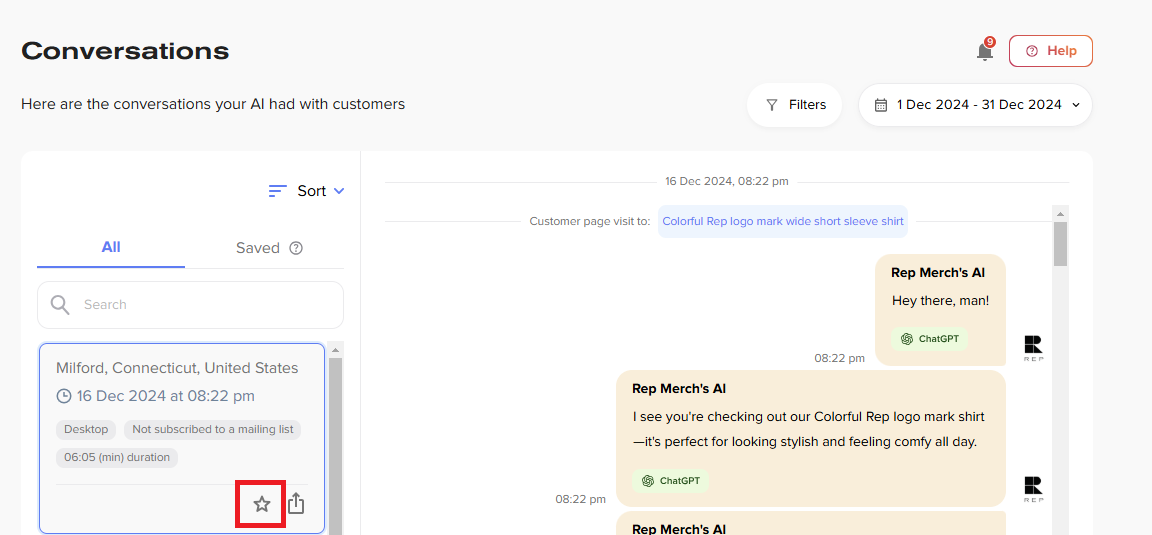Viewport: 1152px width, 535px height.
Task: Click the chat panel scrollbar thumb
Action: 1060,243
